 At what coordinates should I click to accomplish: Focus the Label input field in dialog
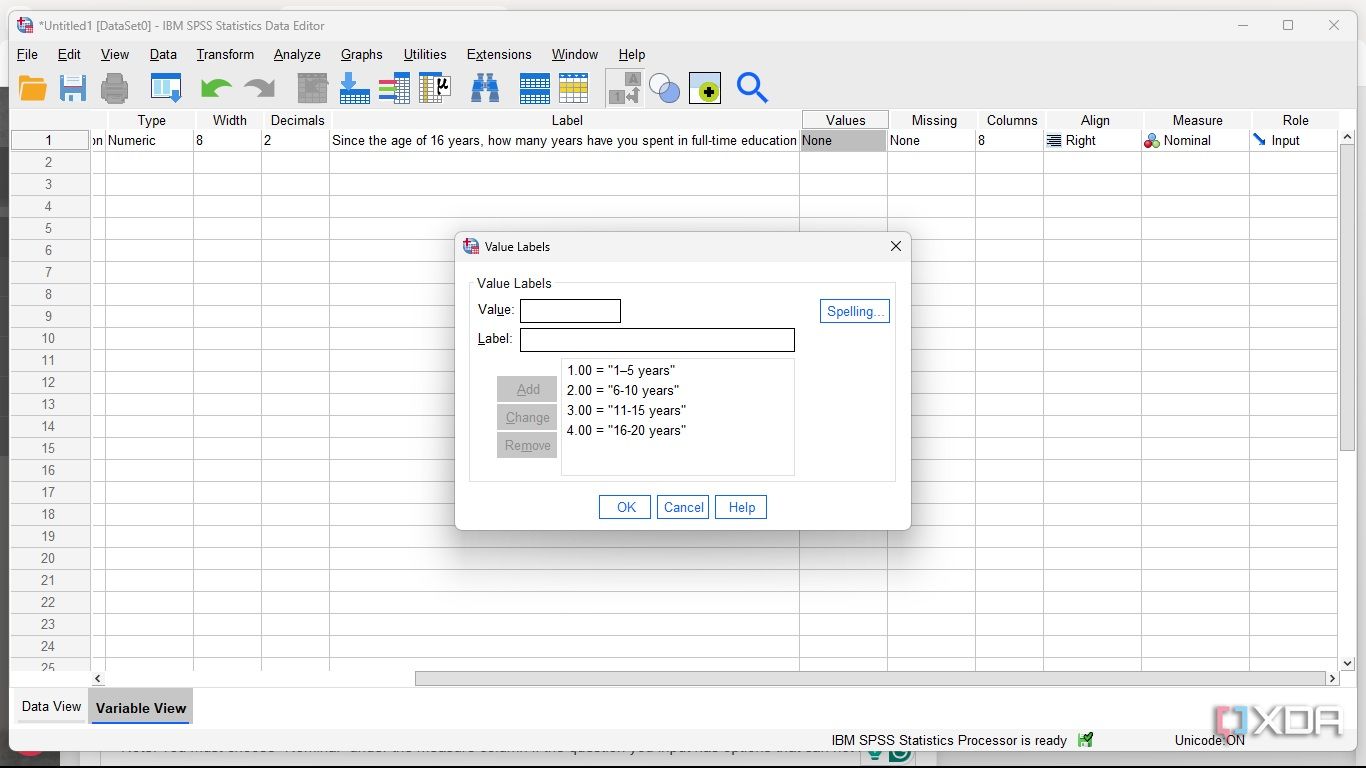657,340
